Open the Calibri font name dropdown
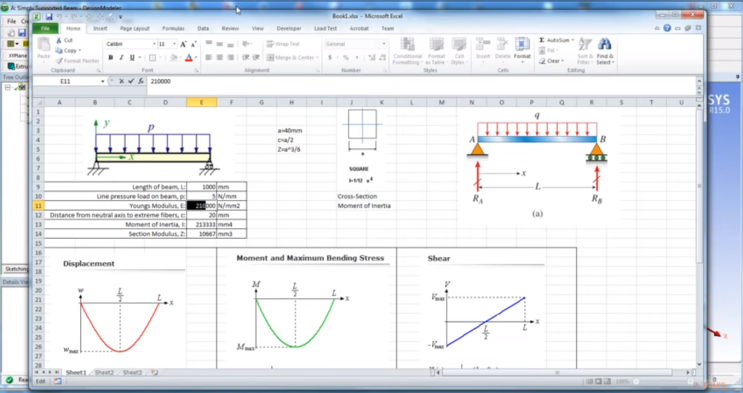The height and width of the screenshot is (393, 743). tap(154, 44)
